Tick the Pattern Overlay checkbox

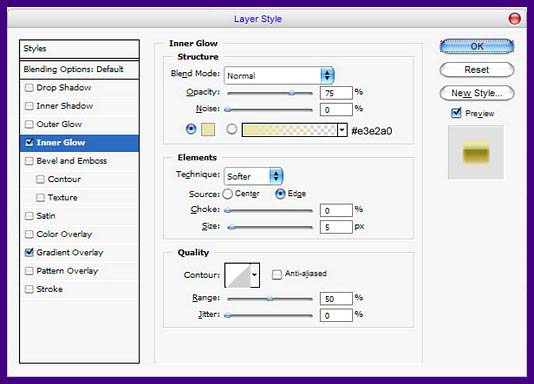29,271
